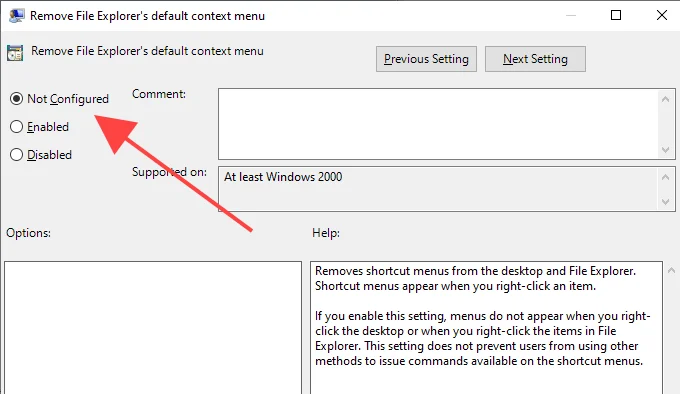The height and width of the screenshot is (394, 680).
Task: Click the Help description text area
Action: click(486, 328)
